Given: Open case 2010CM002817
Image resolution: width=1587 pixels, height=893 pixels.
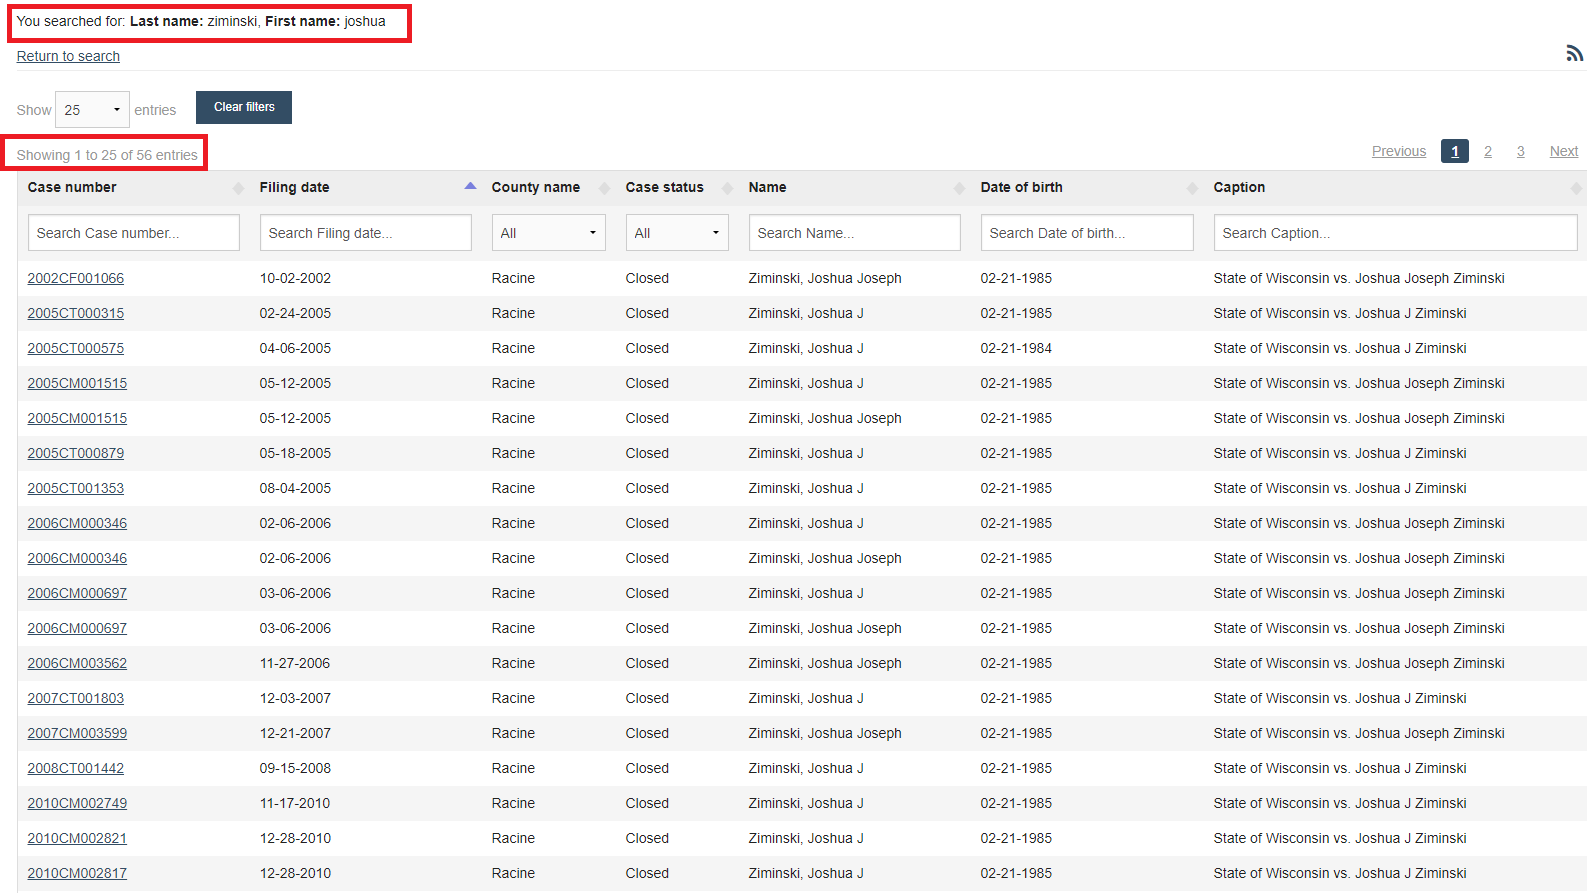Looking at the screenshot, I should click(77, 873).
